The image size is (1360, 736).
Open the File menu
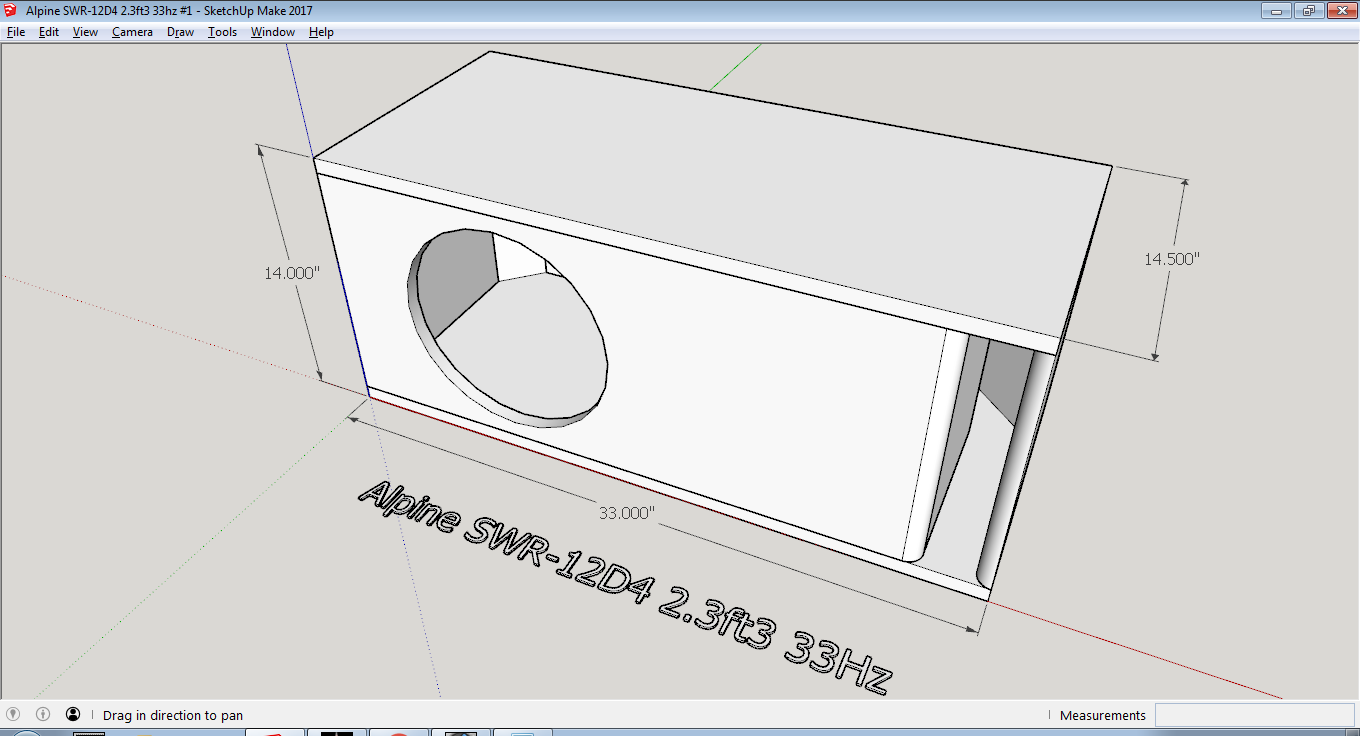(16, 32)
